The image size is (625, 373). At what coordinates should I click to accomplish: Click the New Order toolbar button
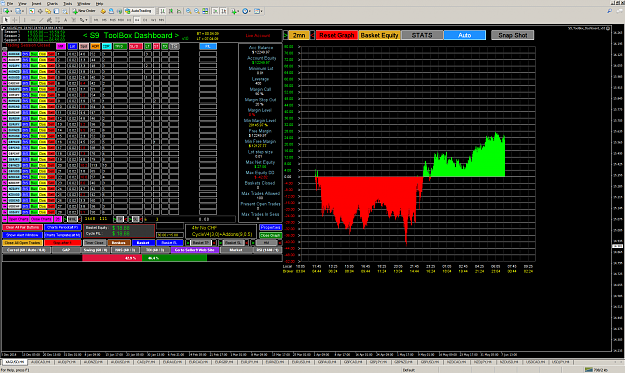84,11
